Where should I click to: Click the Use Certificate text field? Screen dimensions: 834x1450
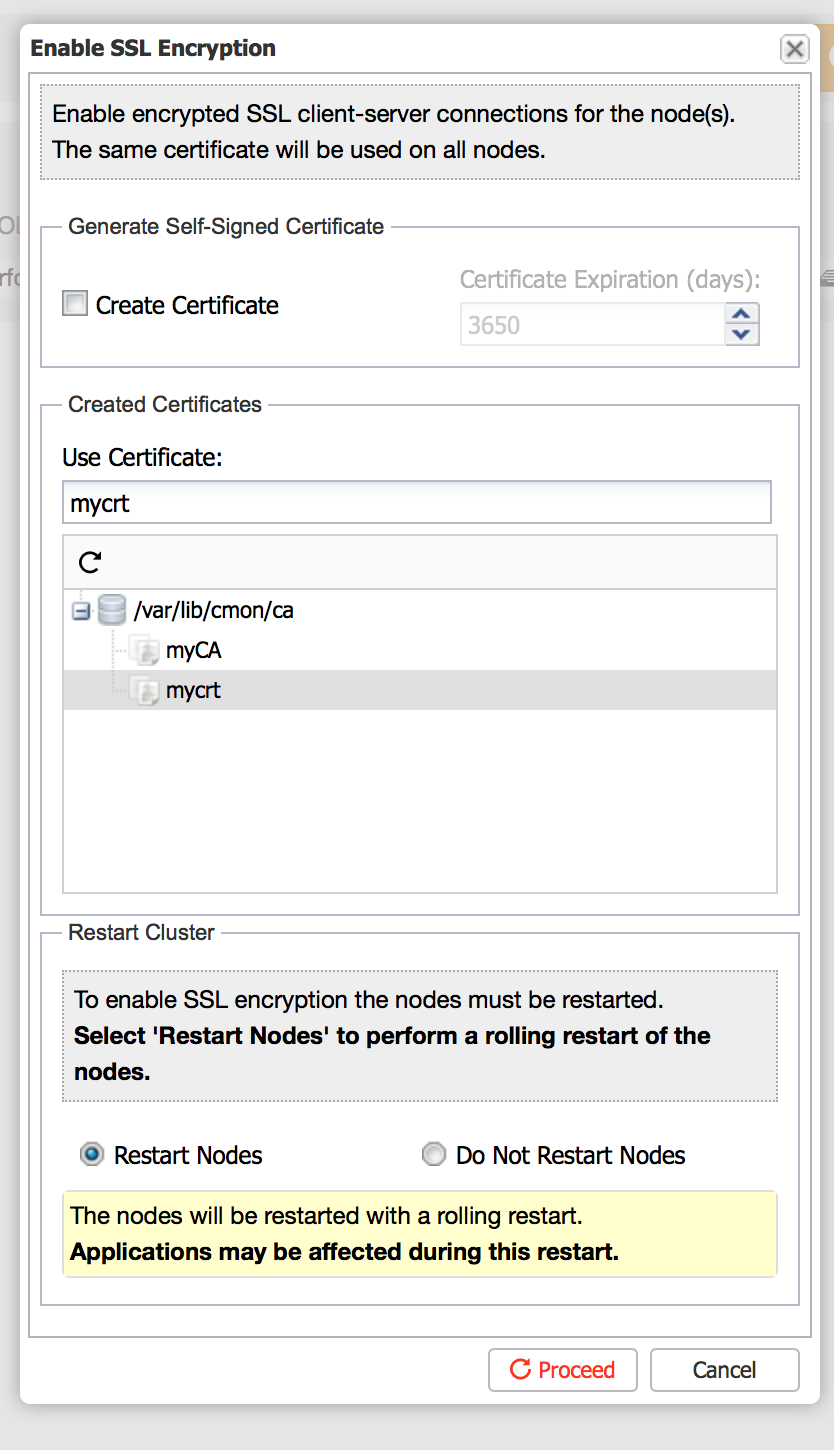tap(417, 502)
